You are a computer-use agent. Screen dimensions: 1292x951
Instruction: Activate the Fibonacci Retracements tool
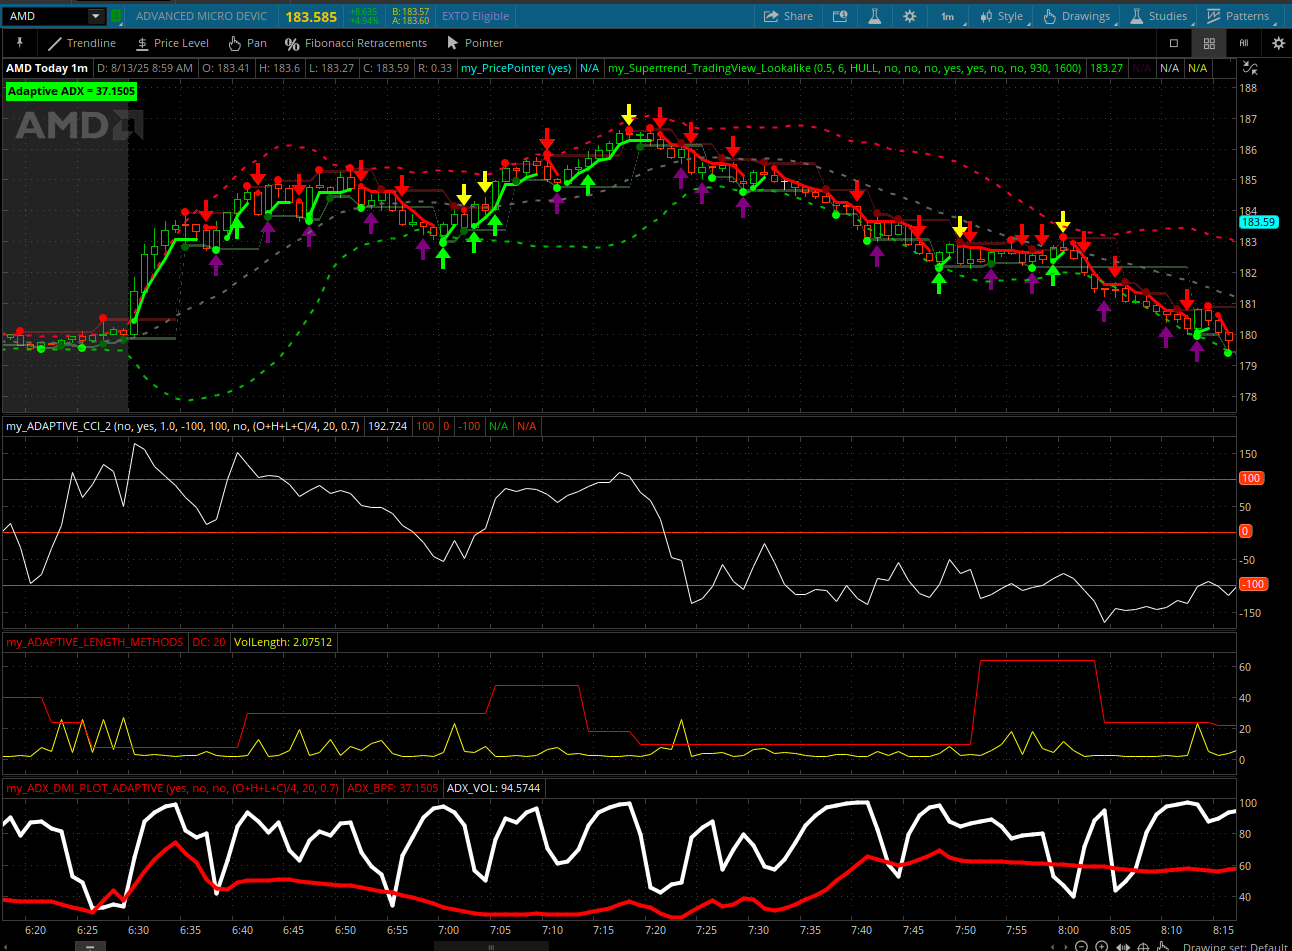click(x=356, y=43)
